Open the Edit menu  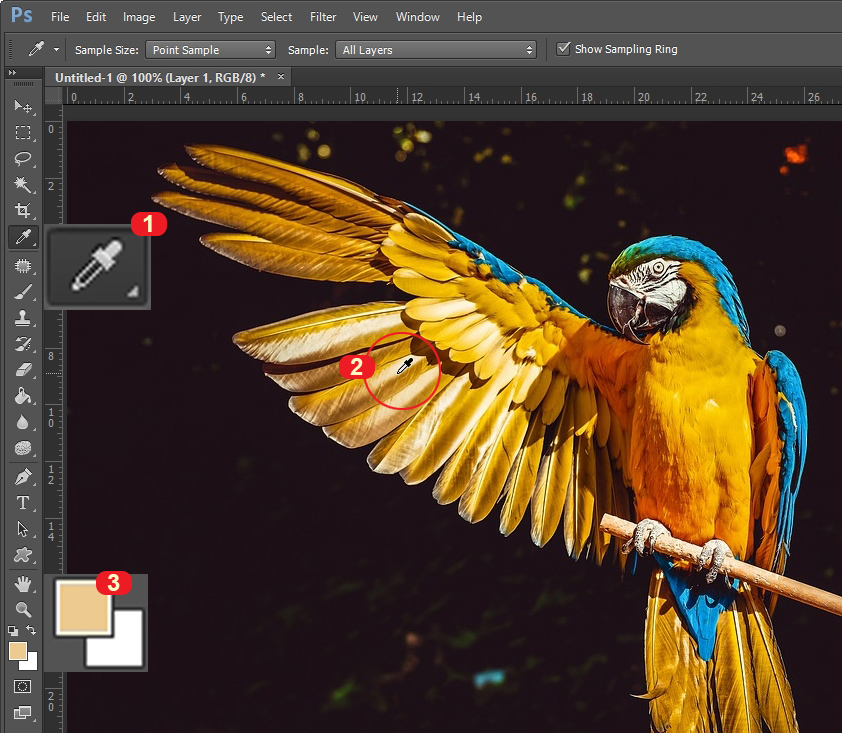(x=96, y=17)
